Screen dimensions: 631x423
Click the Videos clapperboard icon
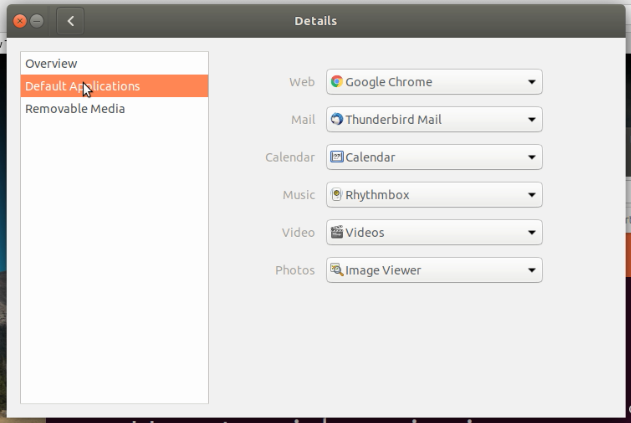[x=337, y=232]
